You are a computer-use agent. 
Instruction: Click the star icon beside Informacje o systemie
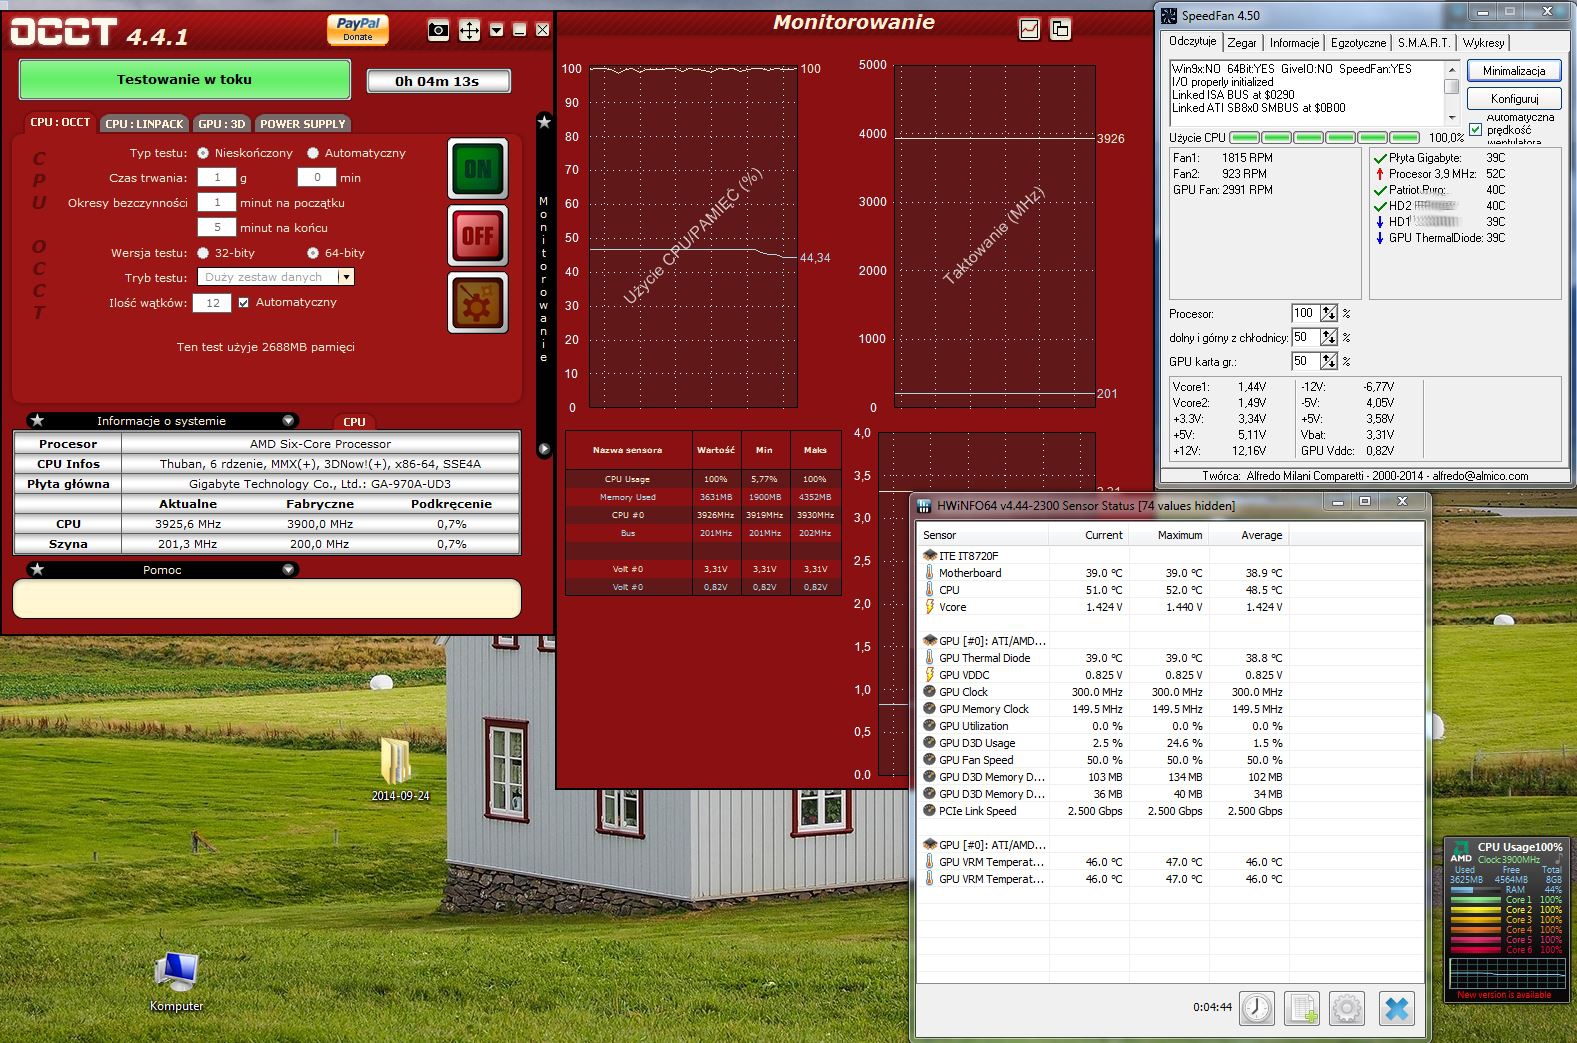(x=37, y=420)
